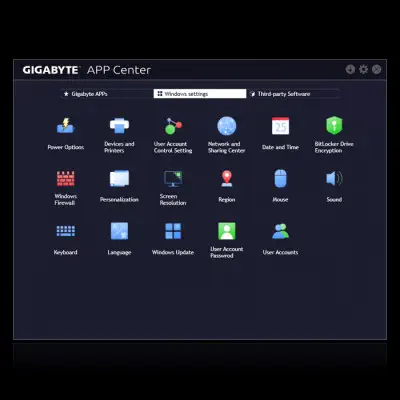This screenshot has width=400, height=400.
Task: Select the Windows settings tab
Action: click(200, 94)
